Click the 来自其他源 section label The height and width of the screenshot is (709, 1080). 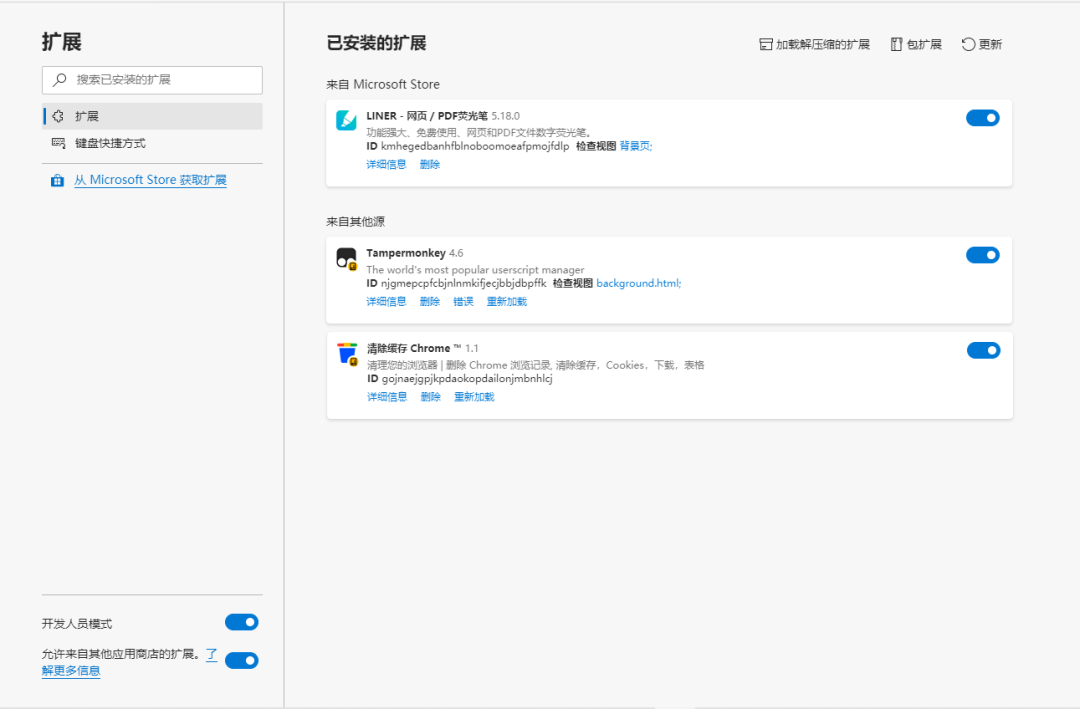coord(355,222)
